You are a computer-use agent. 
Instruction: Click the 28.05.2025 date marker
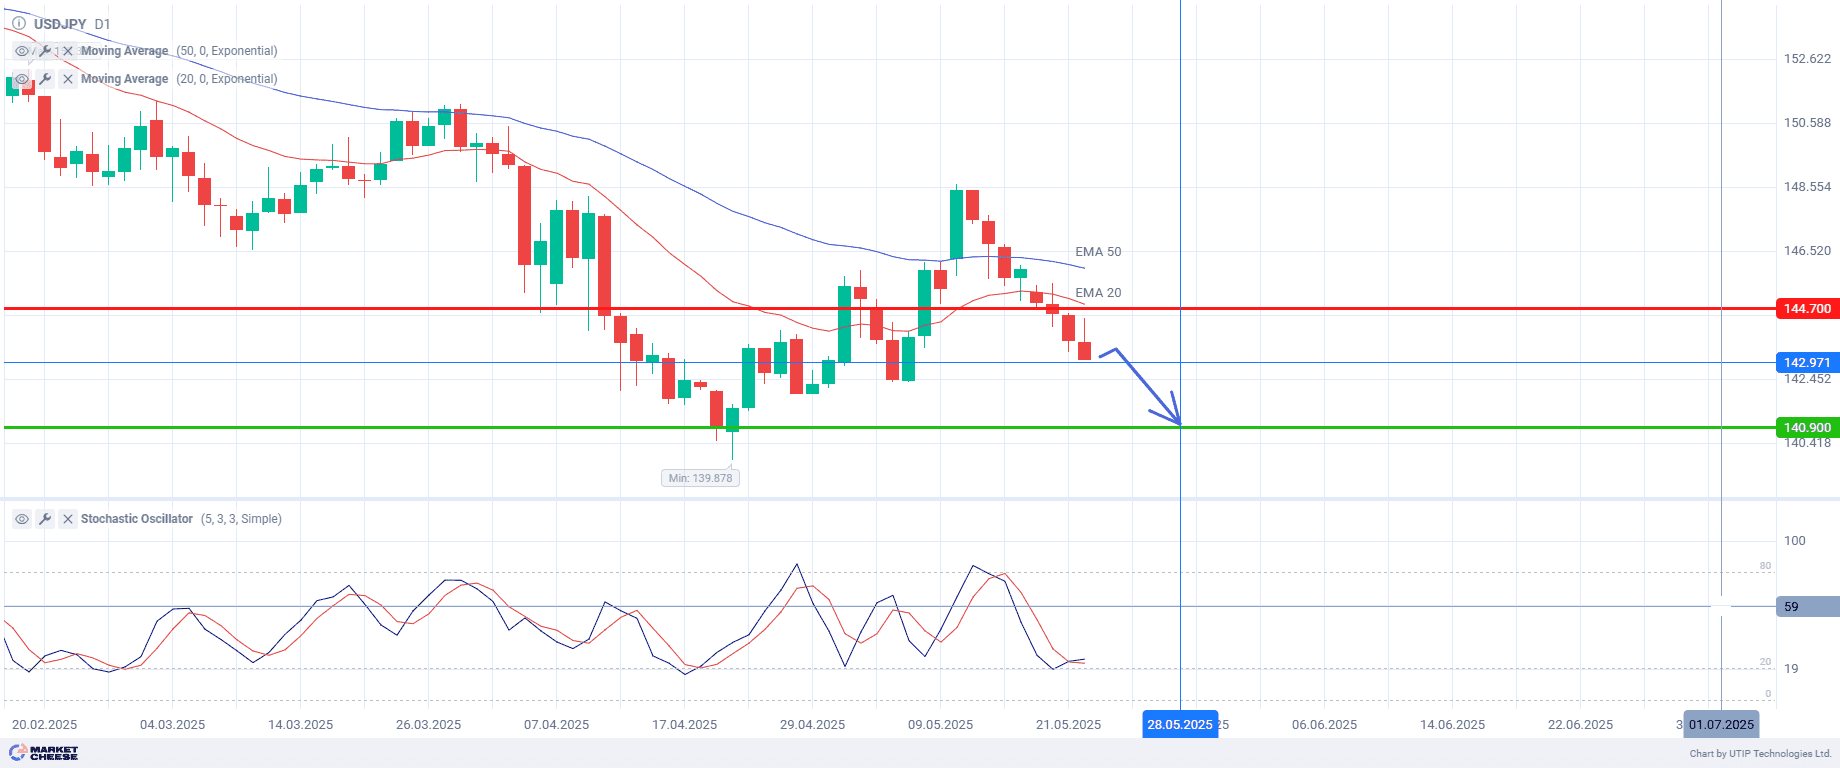pos(1180,725)
